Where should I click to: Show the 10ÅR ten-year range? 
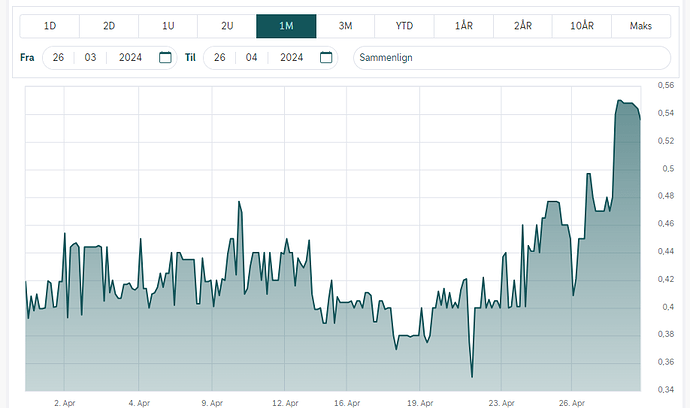[x=581, y=26]
